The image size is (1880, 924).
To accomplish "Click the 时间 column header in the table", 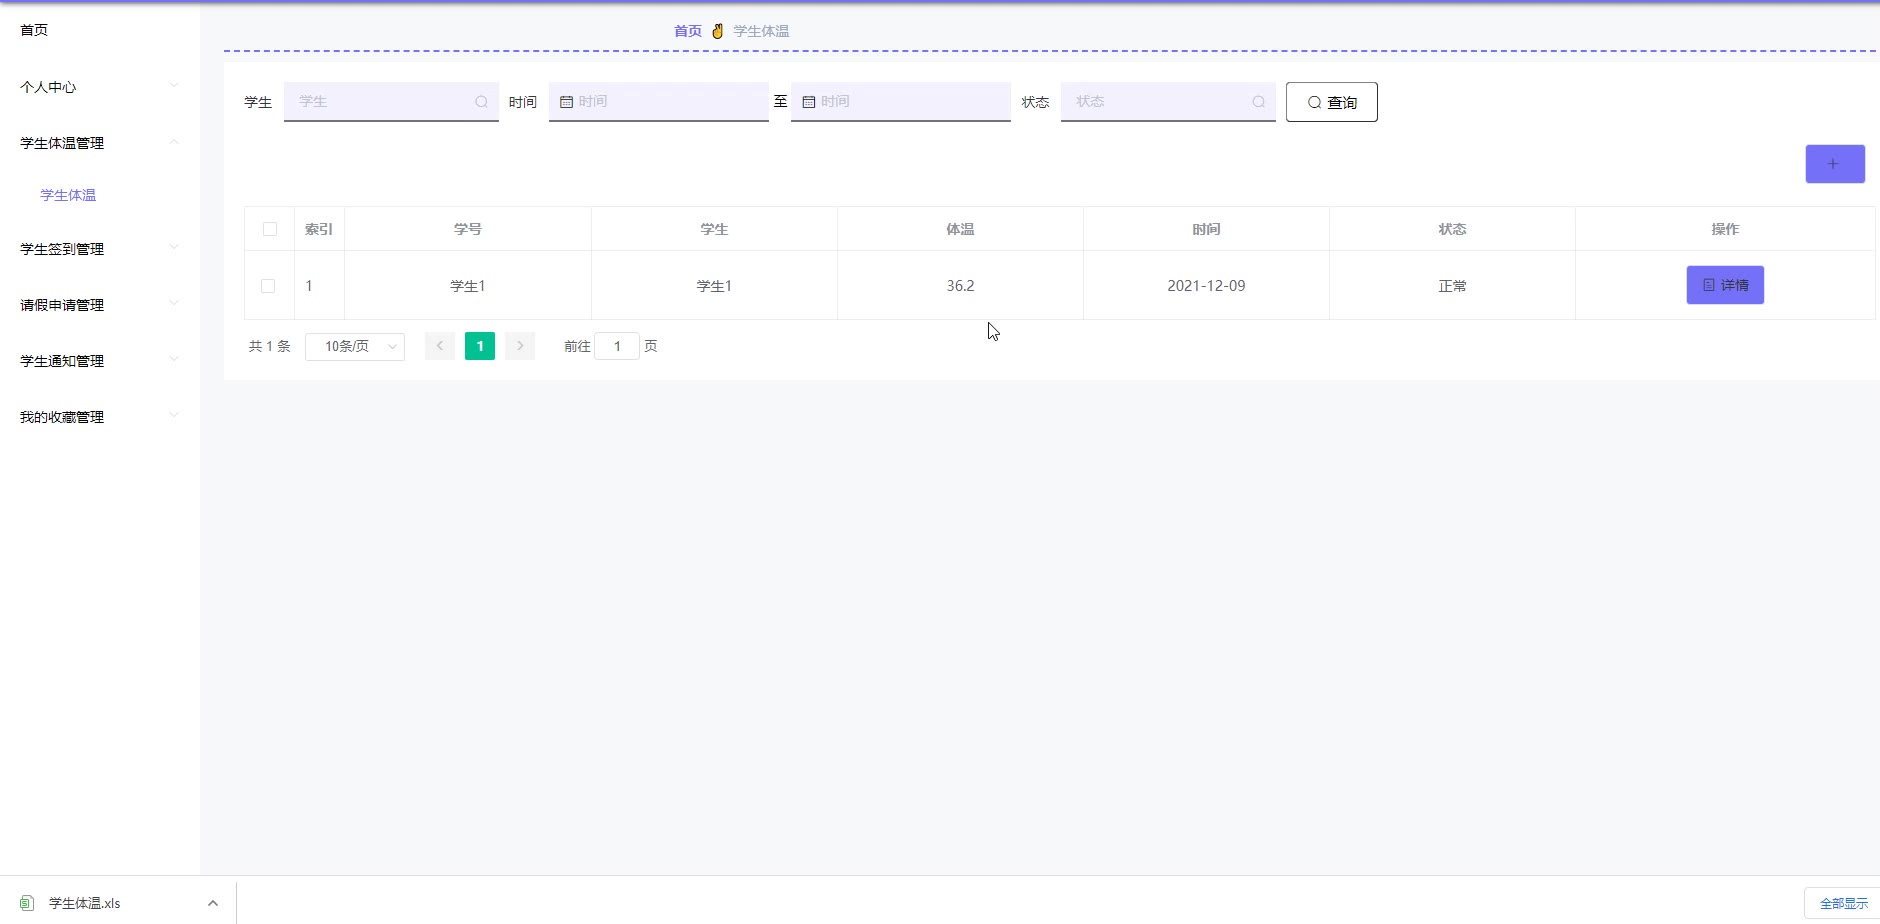I will [1206, 229].
